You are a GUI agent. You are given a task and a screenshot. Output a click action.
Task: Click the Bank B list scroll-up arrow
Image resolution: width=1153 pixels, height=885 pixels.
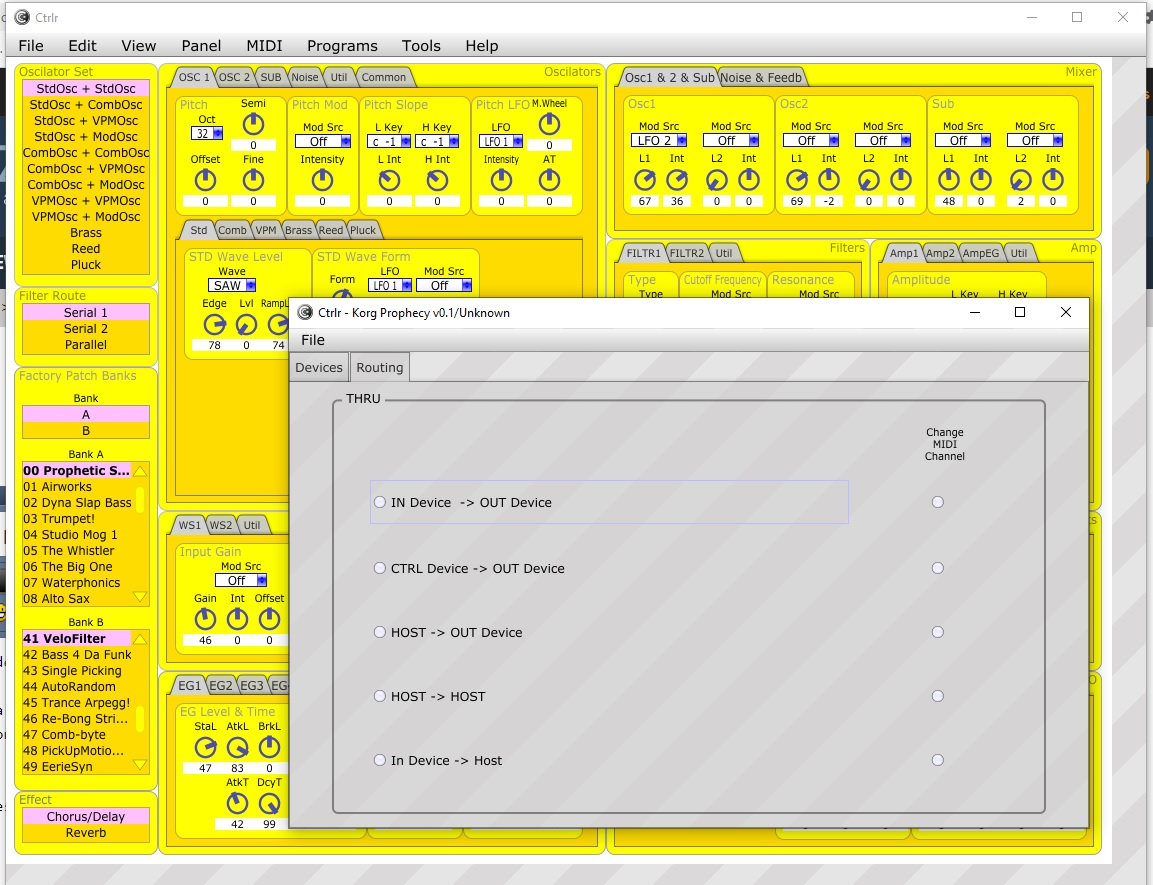[140, 639]
